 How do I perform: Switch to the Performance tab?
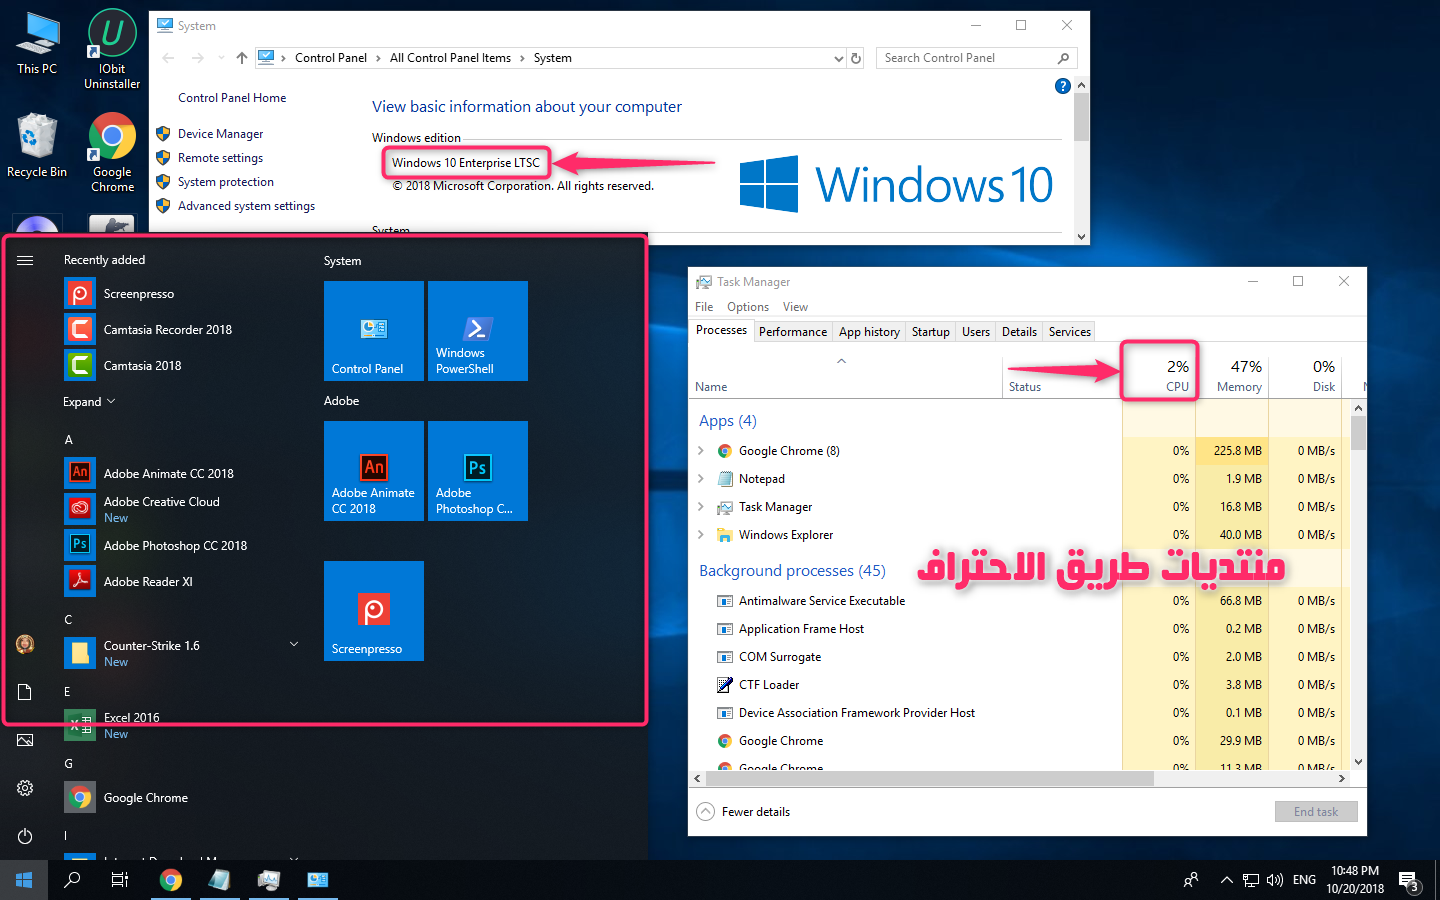pyautogui.click(x=792, y=332)
